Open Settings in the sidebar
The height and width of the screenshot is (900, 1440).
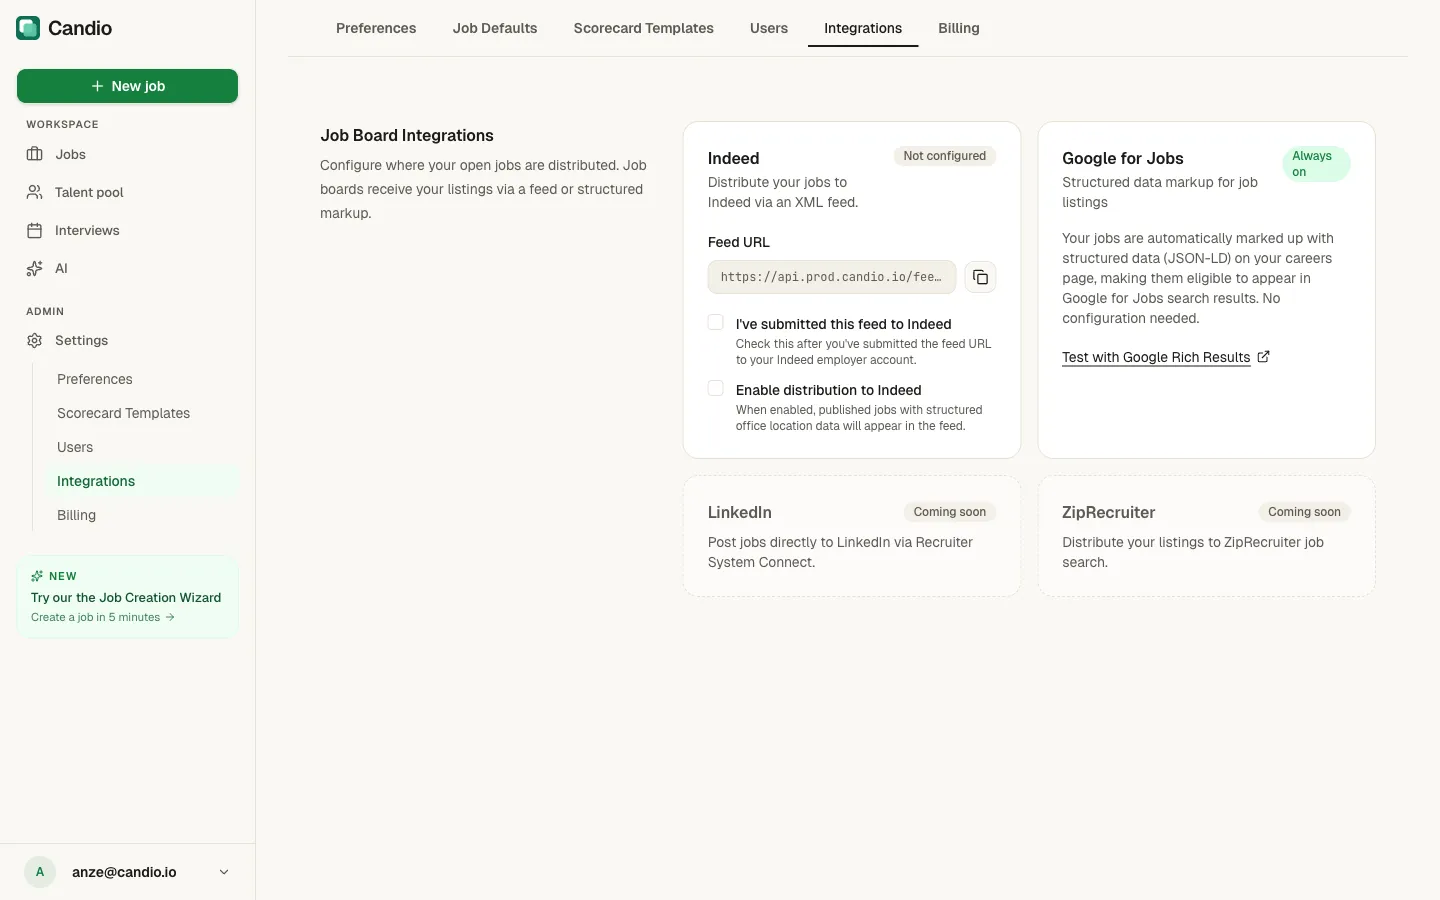pyautogui.click(x=127, y=340)
